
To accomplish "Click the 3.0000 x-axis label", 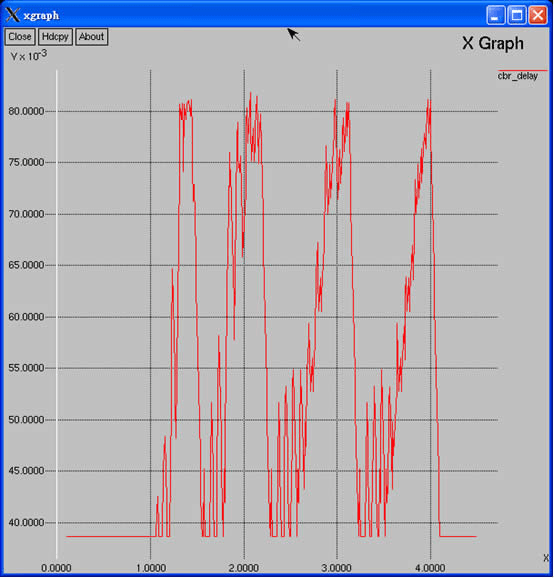I will [337, 568].
